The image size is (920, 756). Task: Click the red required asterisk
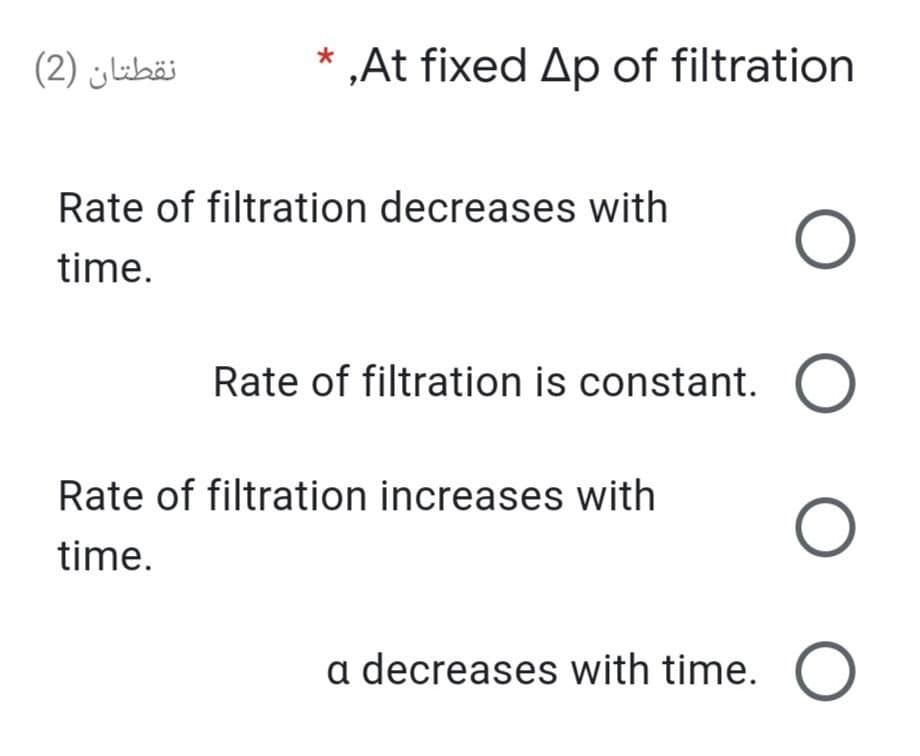tap(325, 57)
